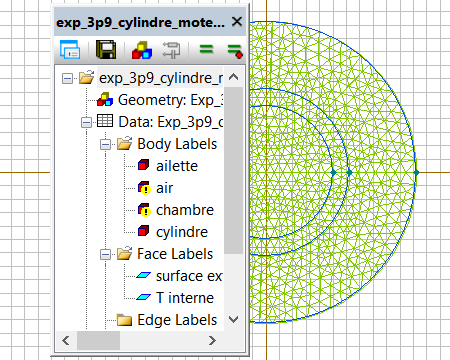Click the floppy disk Save icon
Viewport: 450px width, 360px height.
click(x=106, y=50)
